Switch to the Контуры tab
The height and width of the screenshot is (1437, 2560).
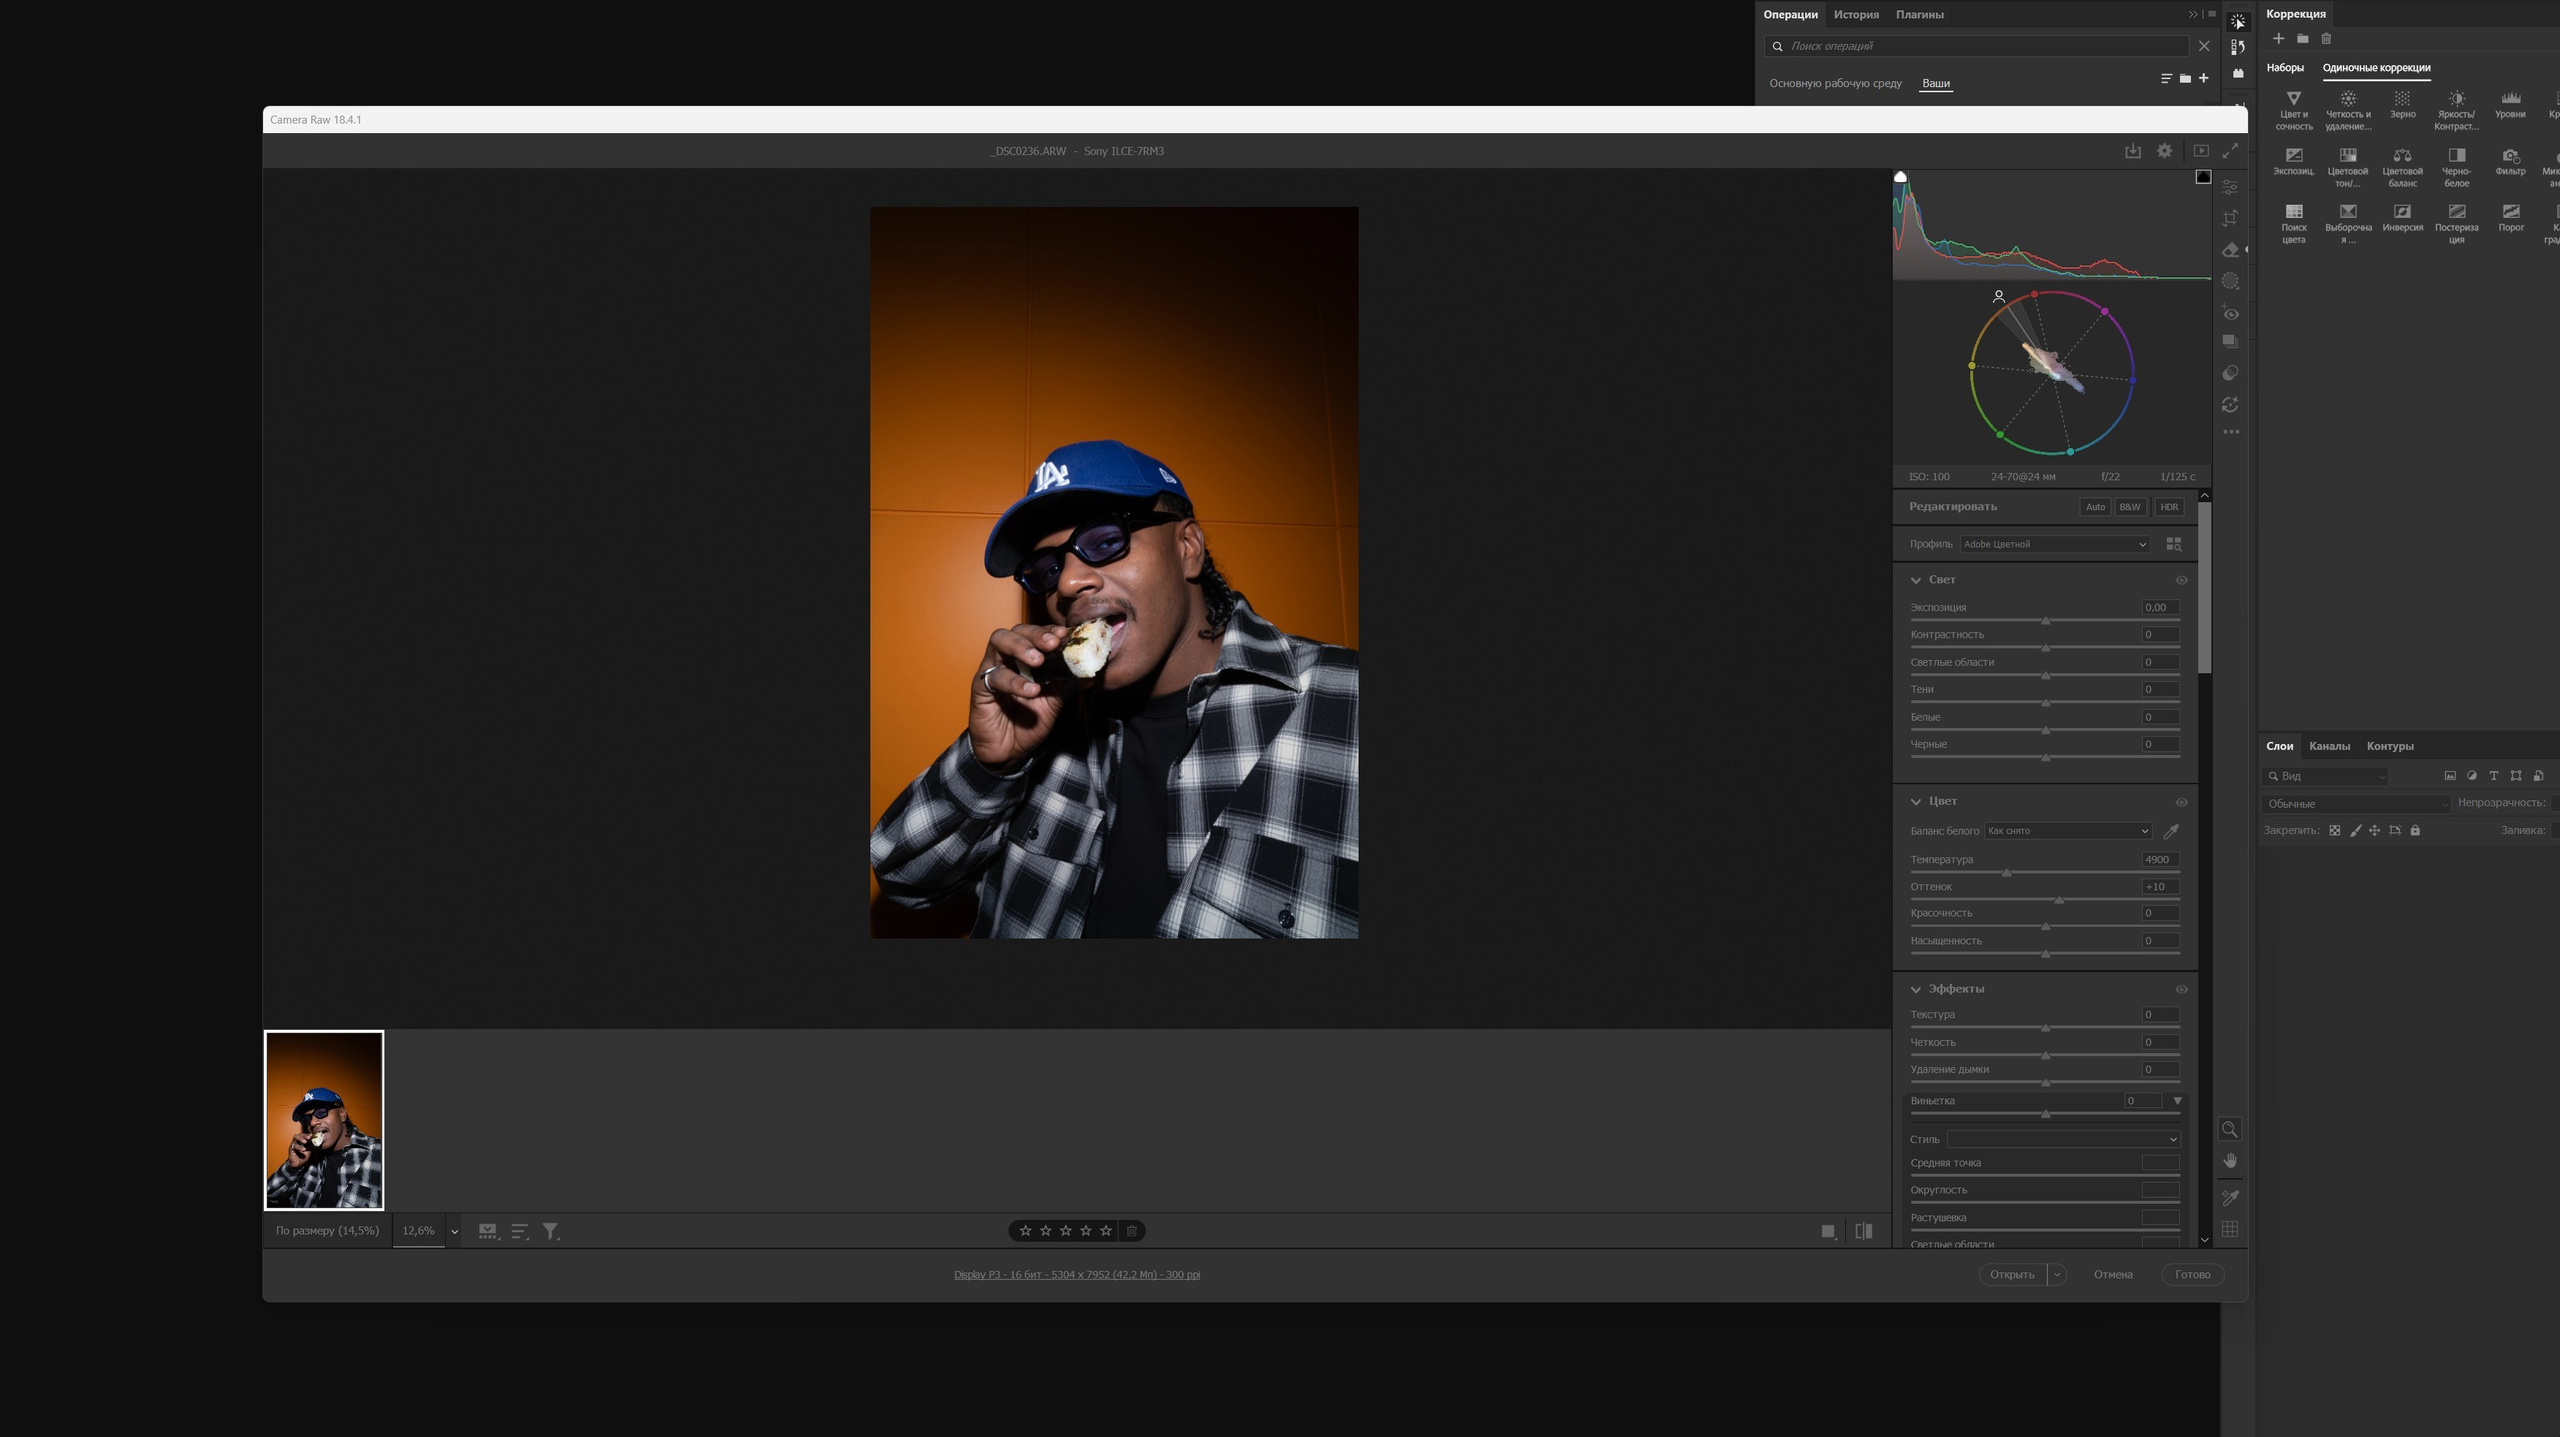(x=2390, y=746)
